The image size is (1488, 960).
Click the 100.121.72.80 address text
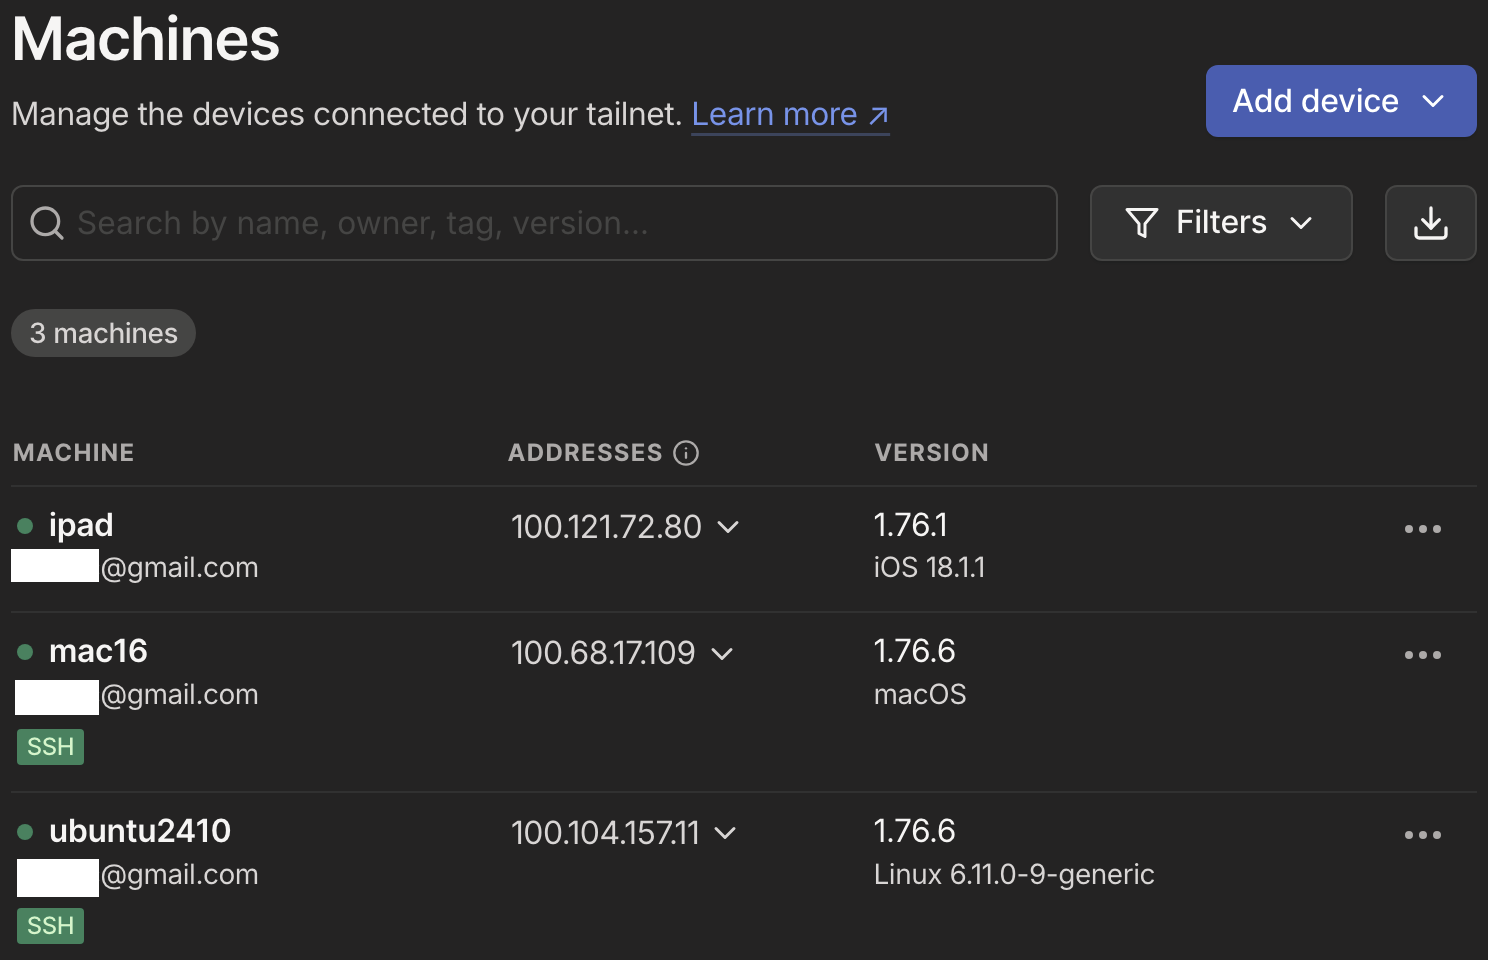[x=606, y=527]
